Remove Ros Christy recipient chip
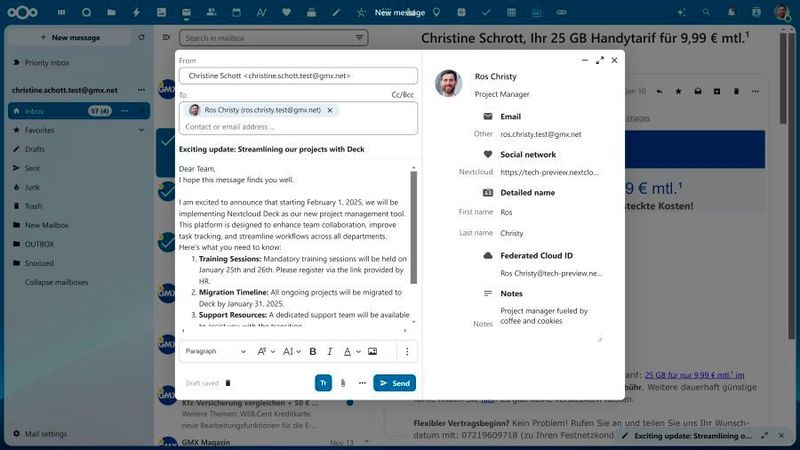 coord(330,110)
